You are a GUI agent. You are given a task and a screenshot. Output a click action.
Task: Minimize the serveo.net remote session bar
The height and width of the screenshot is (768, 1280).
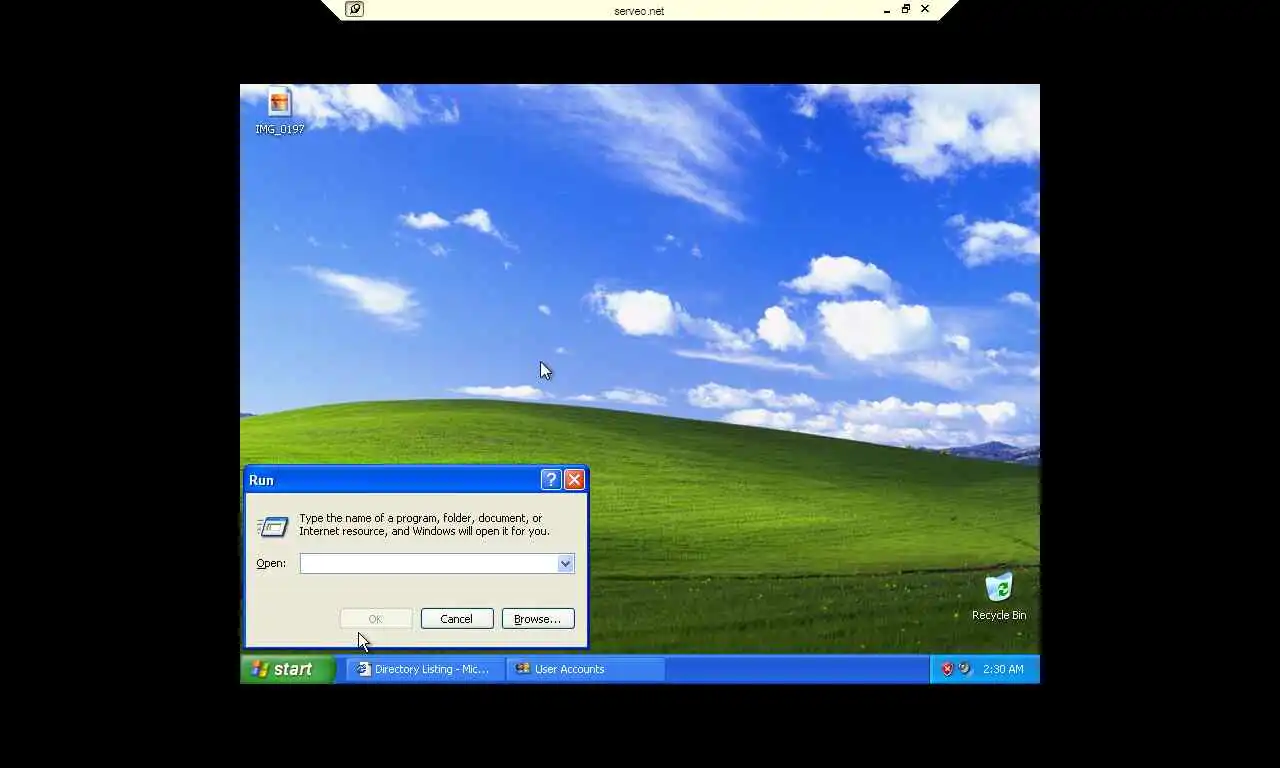[887, 10]
